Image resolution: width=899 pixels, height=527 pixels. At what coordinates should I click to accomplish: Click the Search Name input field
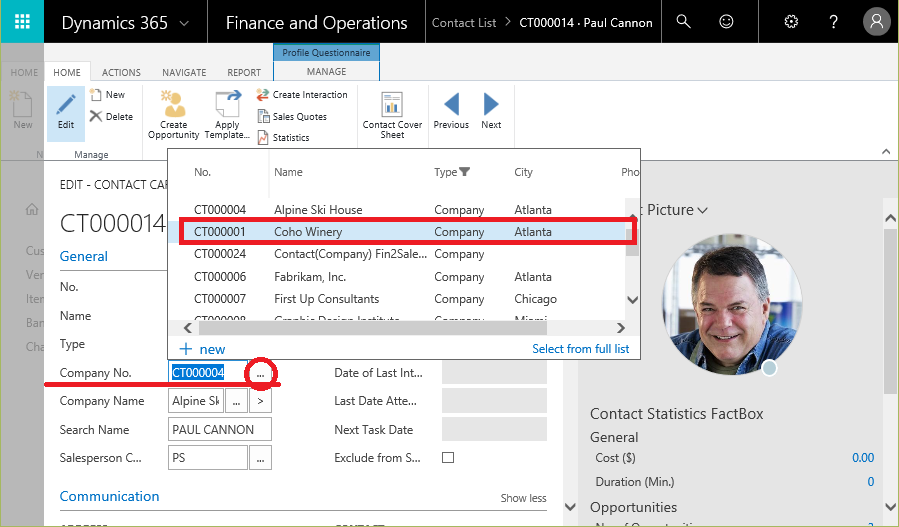(x=220, y=430)
